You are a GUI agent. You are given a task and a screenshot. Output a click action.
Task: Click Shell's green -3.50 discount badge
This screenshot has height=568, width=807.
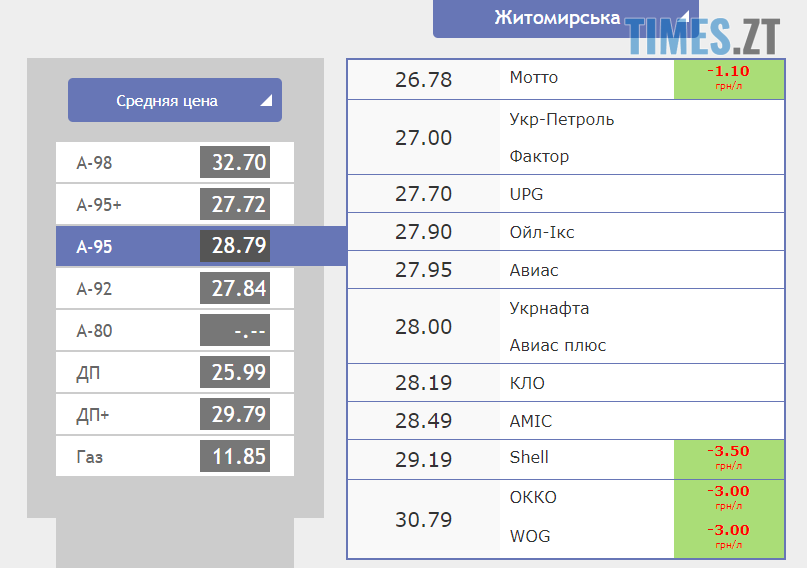[727, 457]
